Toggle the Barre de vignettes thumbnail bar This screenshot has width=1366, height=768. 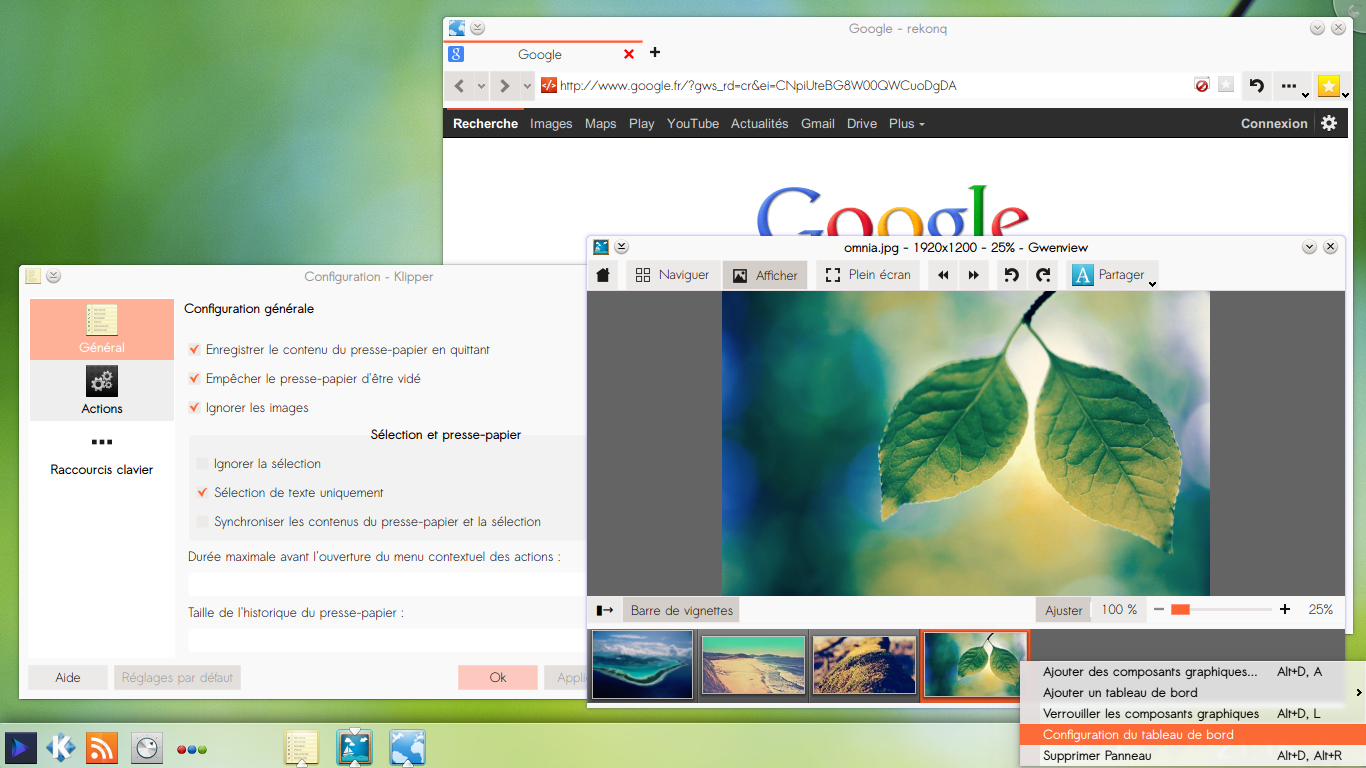pos(681,610)
